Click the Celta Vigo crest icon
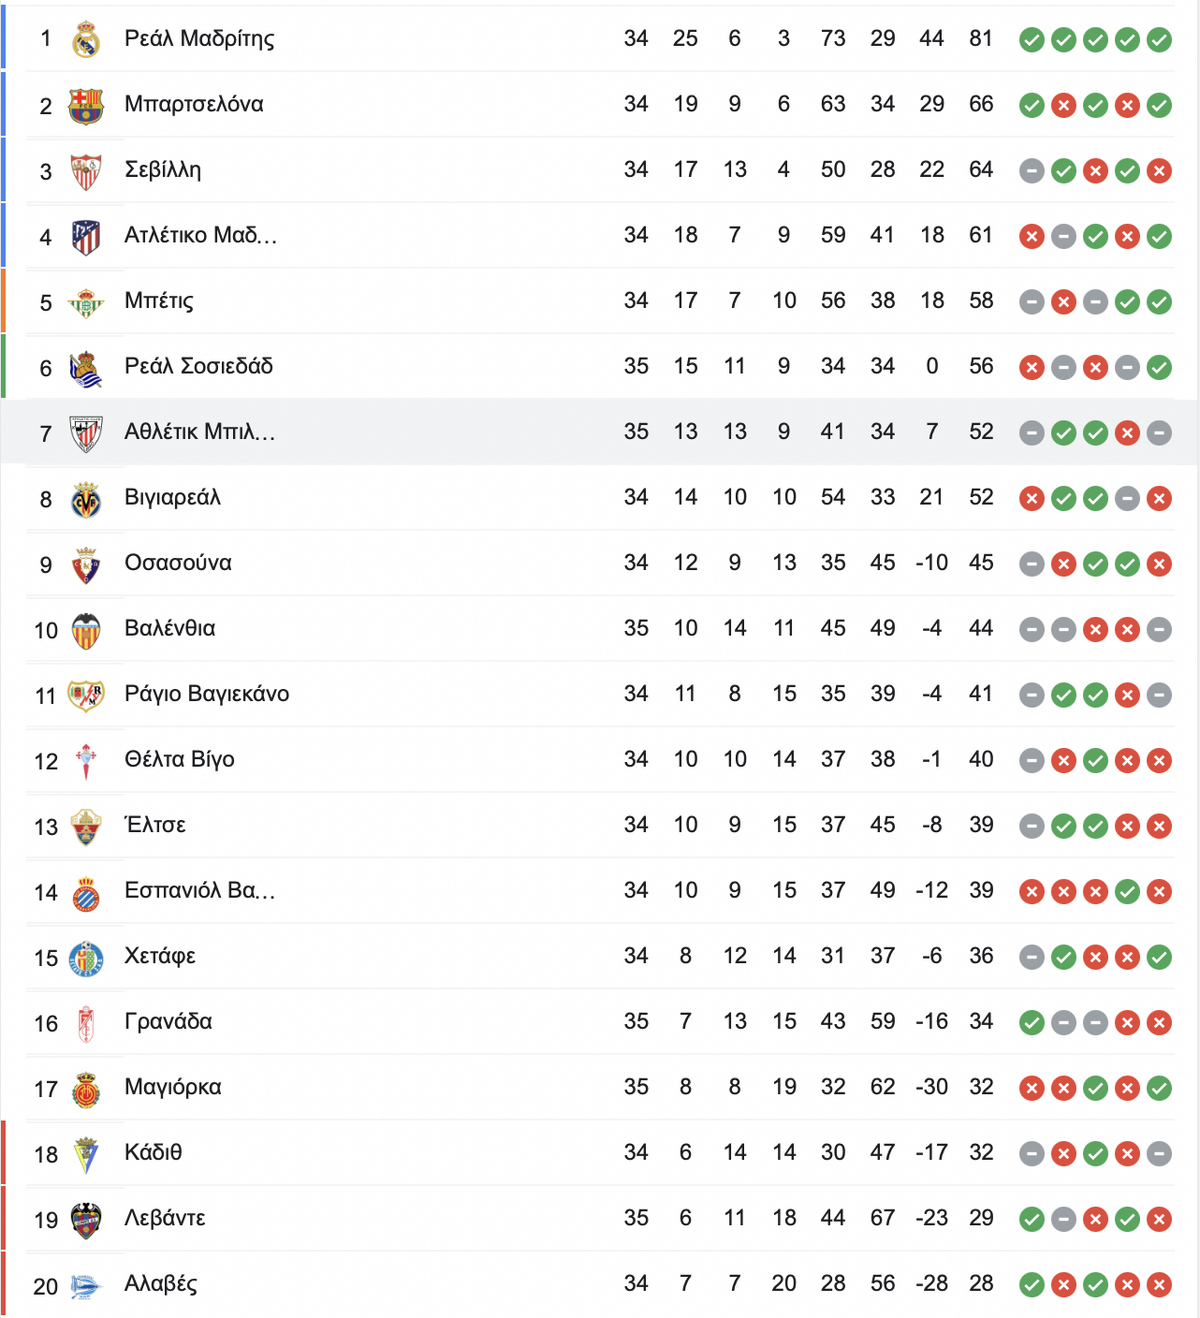The width and height of the screenshot is (1200, 1318). (86, 761)
